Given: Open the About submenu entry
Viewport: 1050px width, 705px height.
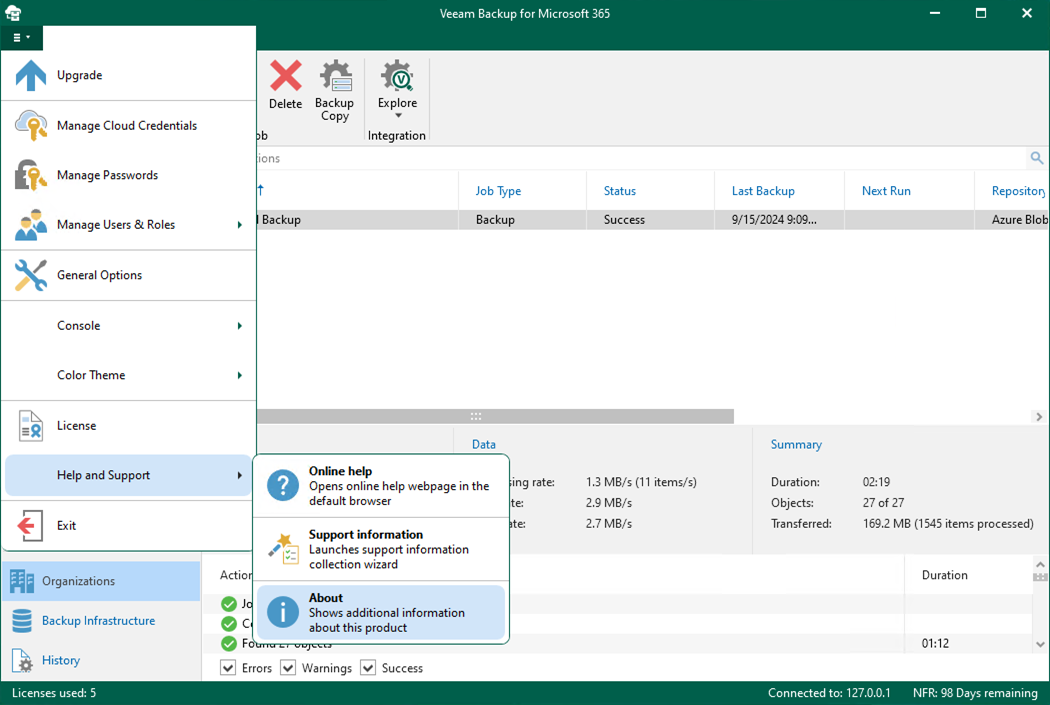Looking at the screenshot, I should 381,613.
